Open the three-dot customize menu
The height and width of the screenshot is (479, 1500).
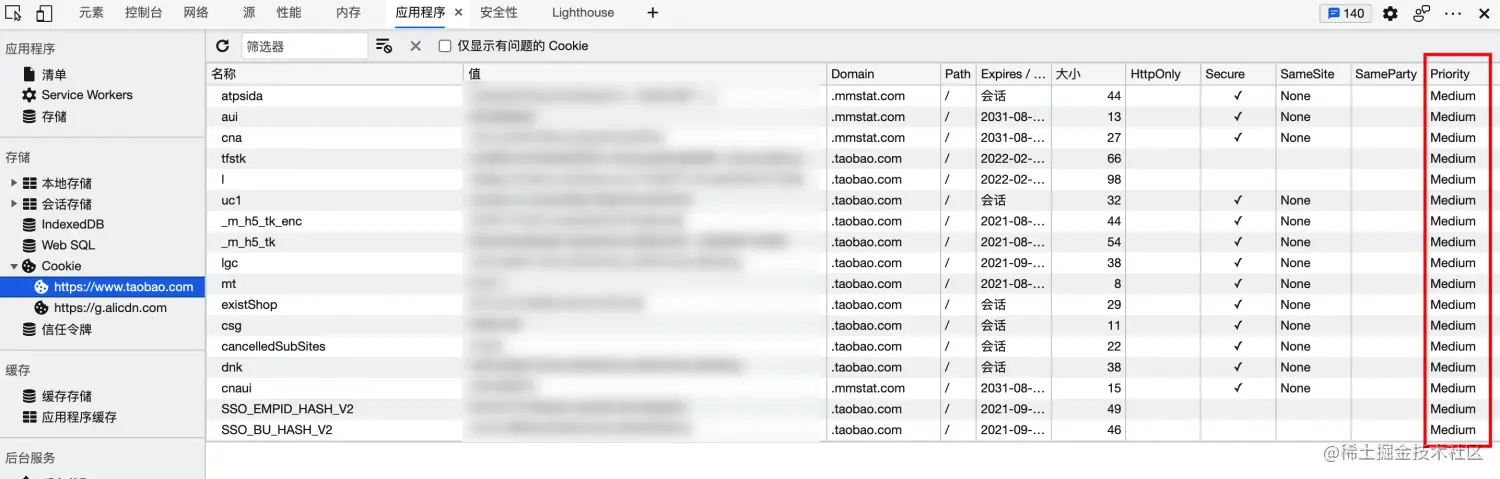(x=1453, y=13)
